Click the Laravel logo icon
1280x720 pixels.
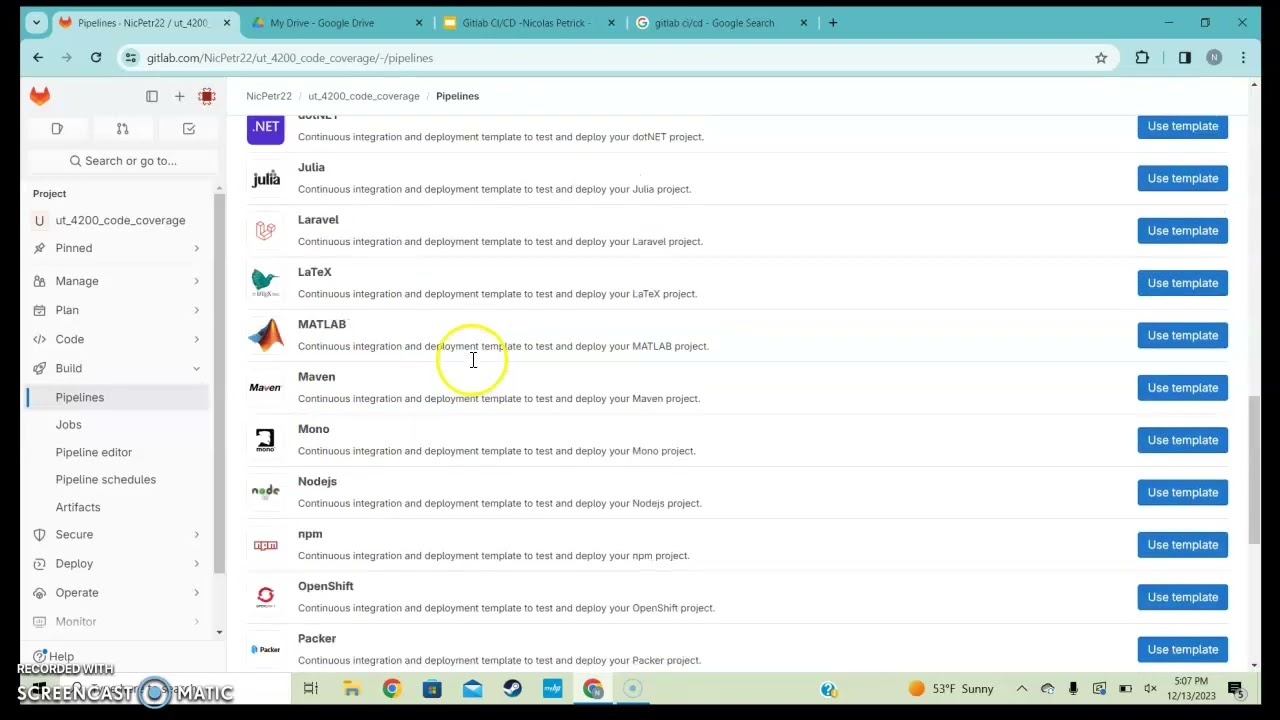point(265,231)
